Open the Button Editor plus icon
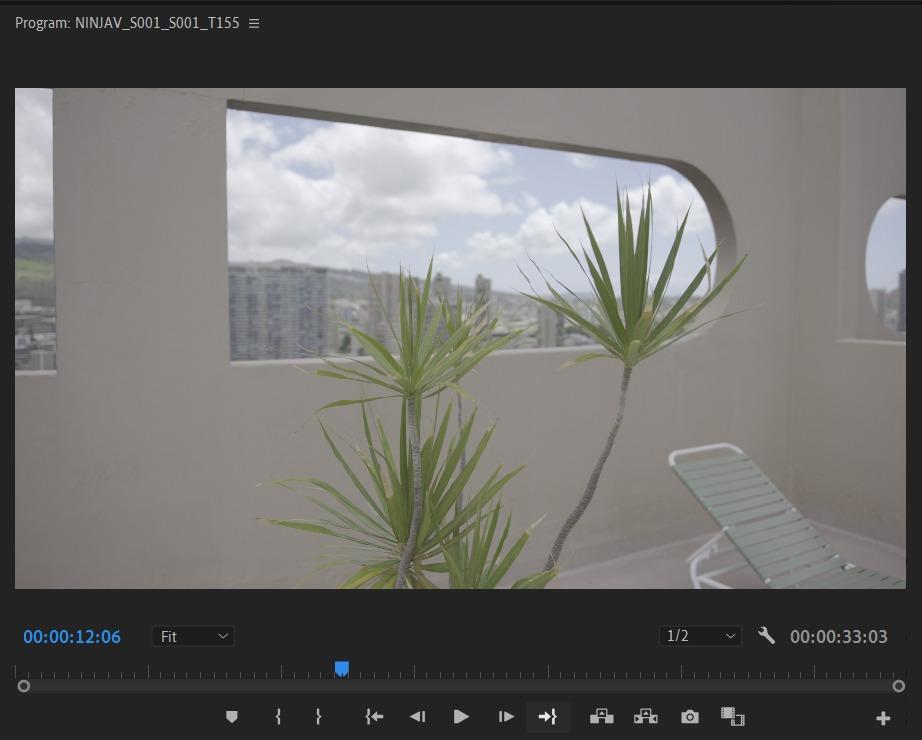The height and width of the screenshot is (740, 922). click(883, 718)
